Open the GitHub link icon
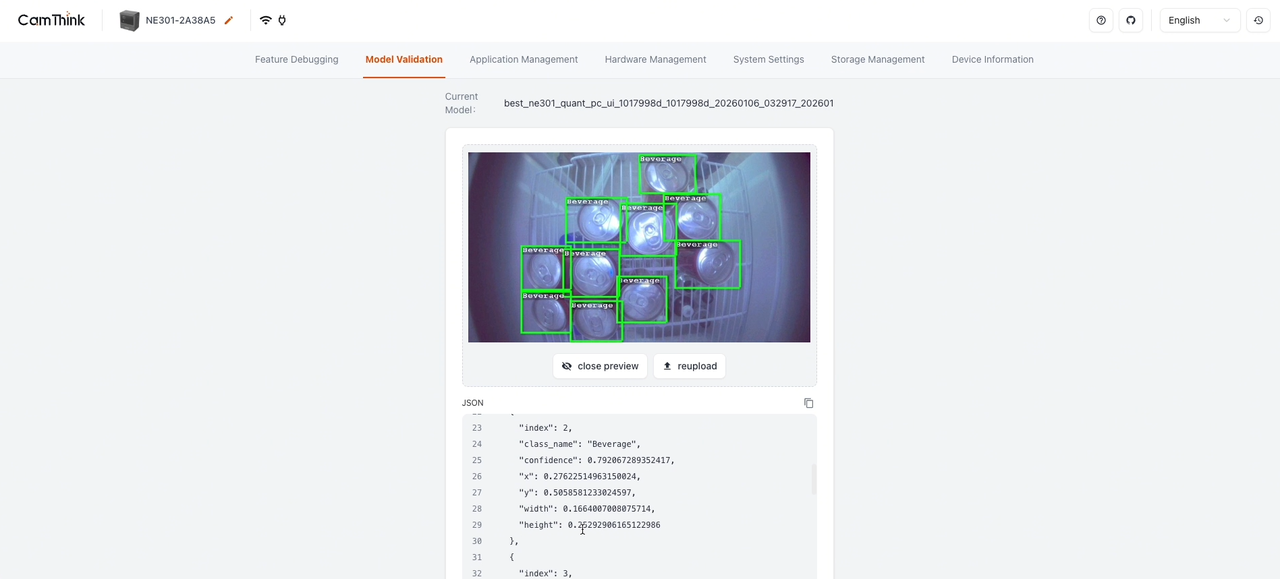This screenshot has height=579, width=1280. point(1131,20)
